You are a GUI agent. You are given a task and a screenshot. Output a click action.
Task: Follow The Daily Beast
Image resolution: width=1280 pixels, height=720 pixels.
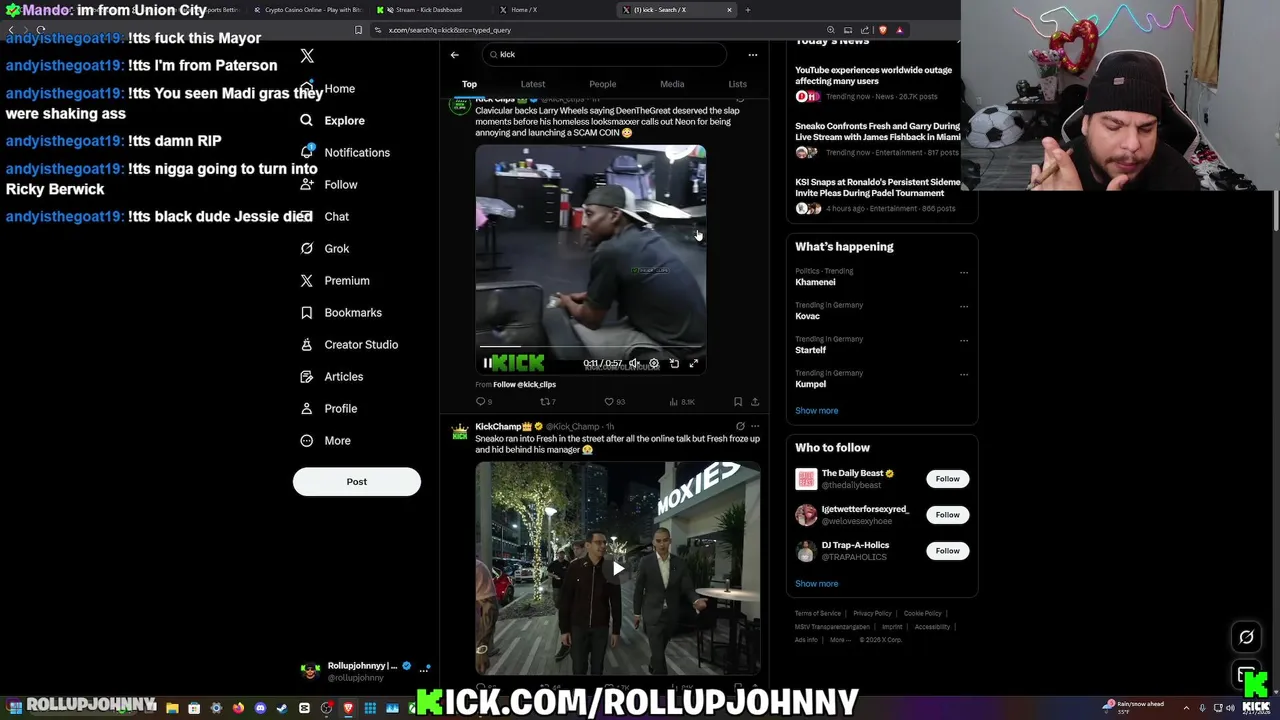947,479
